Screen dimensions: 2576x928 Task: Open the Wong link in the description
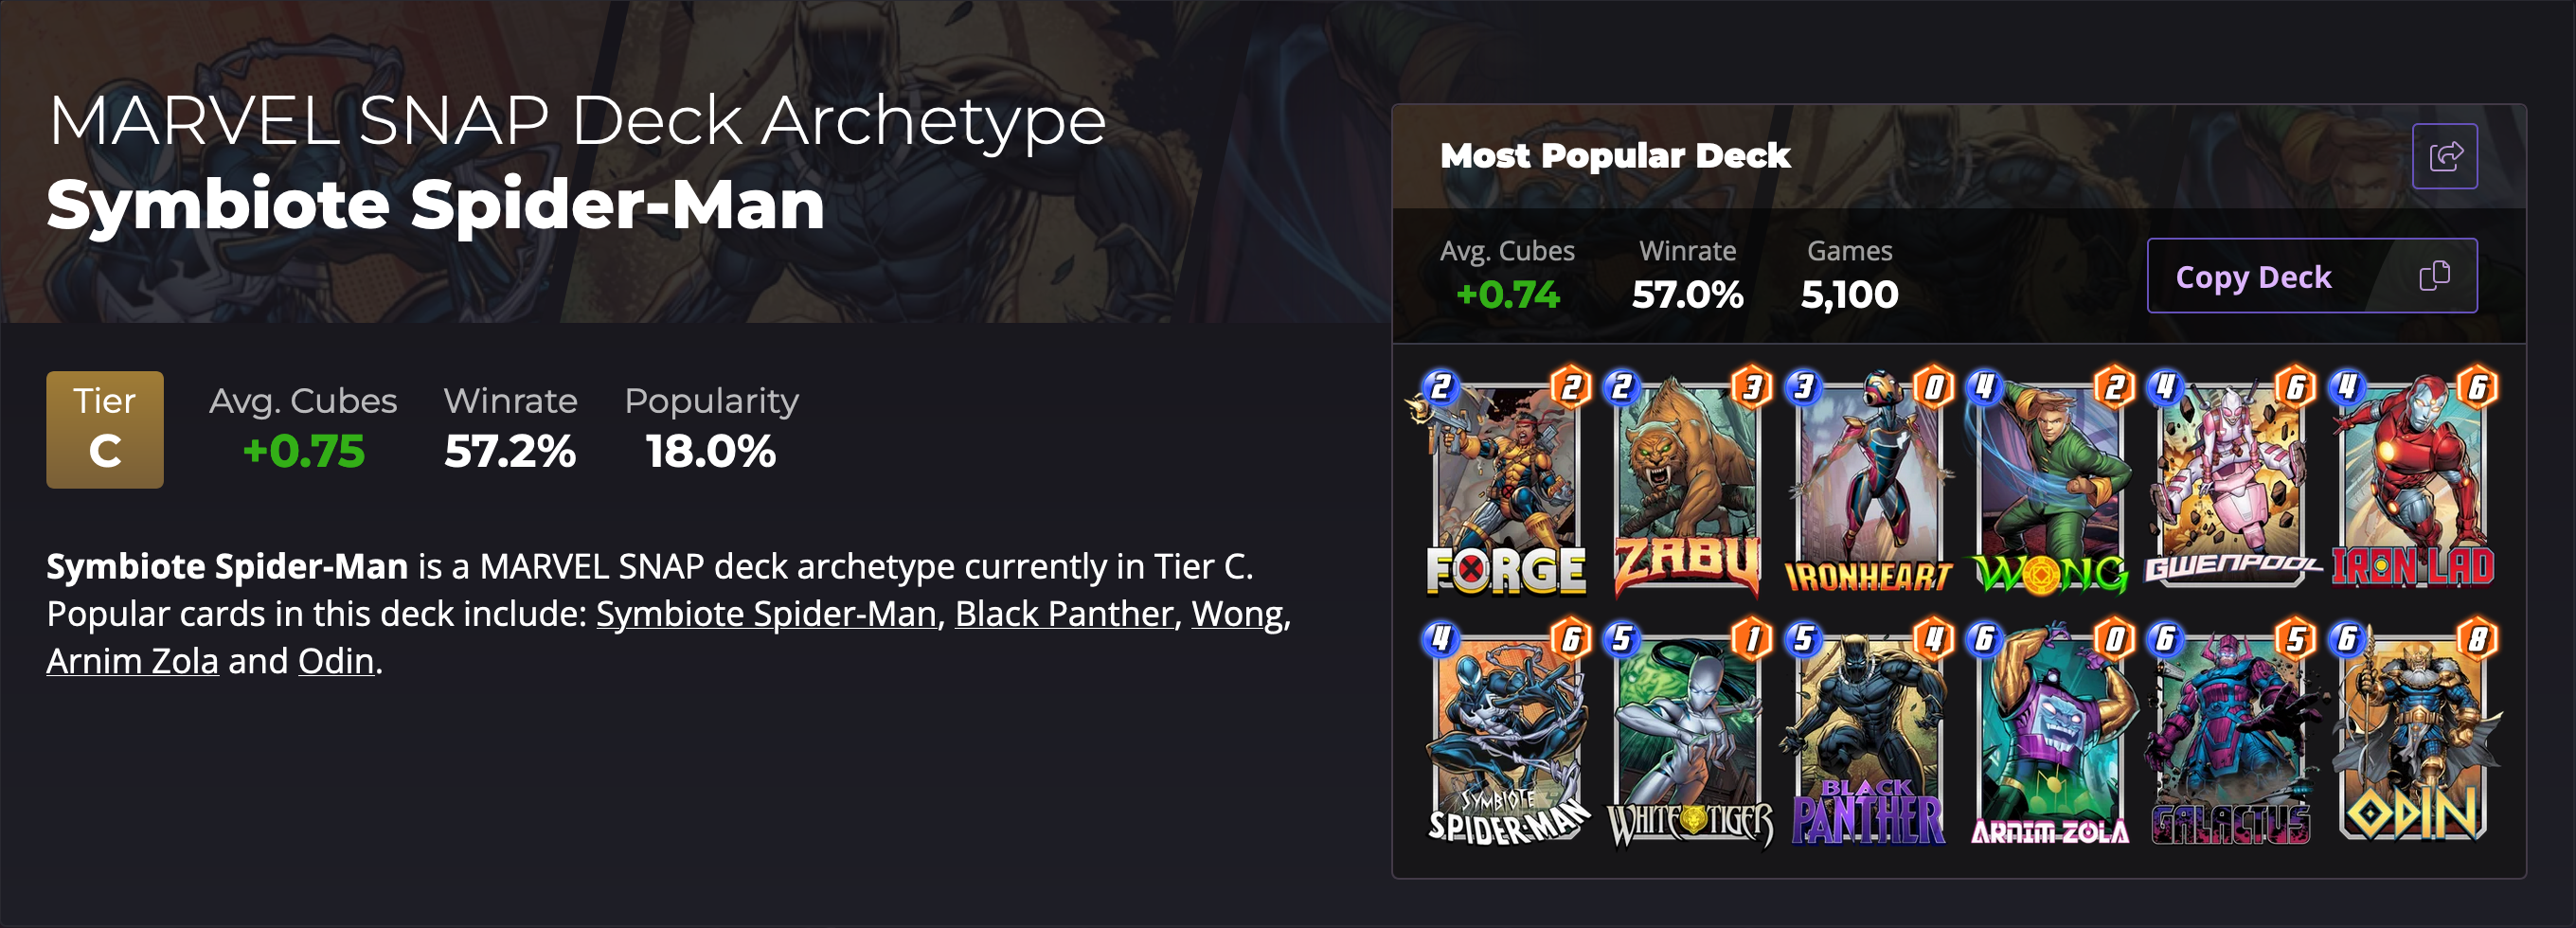pyautogui.click(x=1236, y=613)
